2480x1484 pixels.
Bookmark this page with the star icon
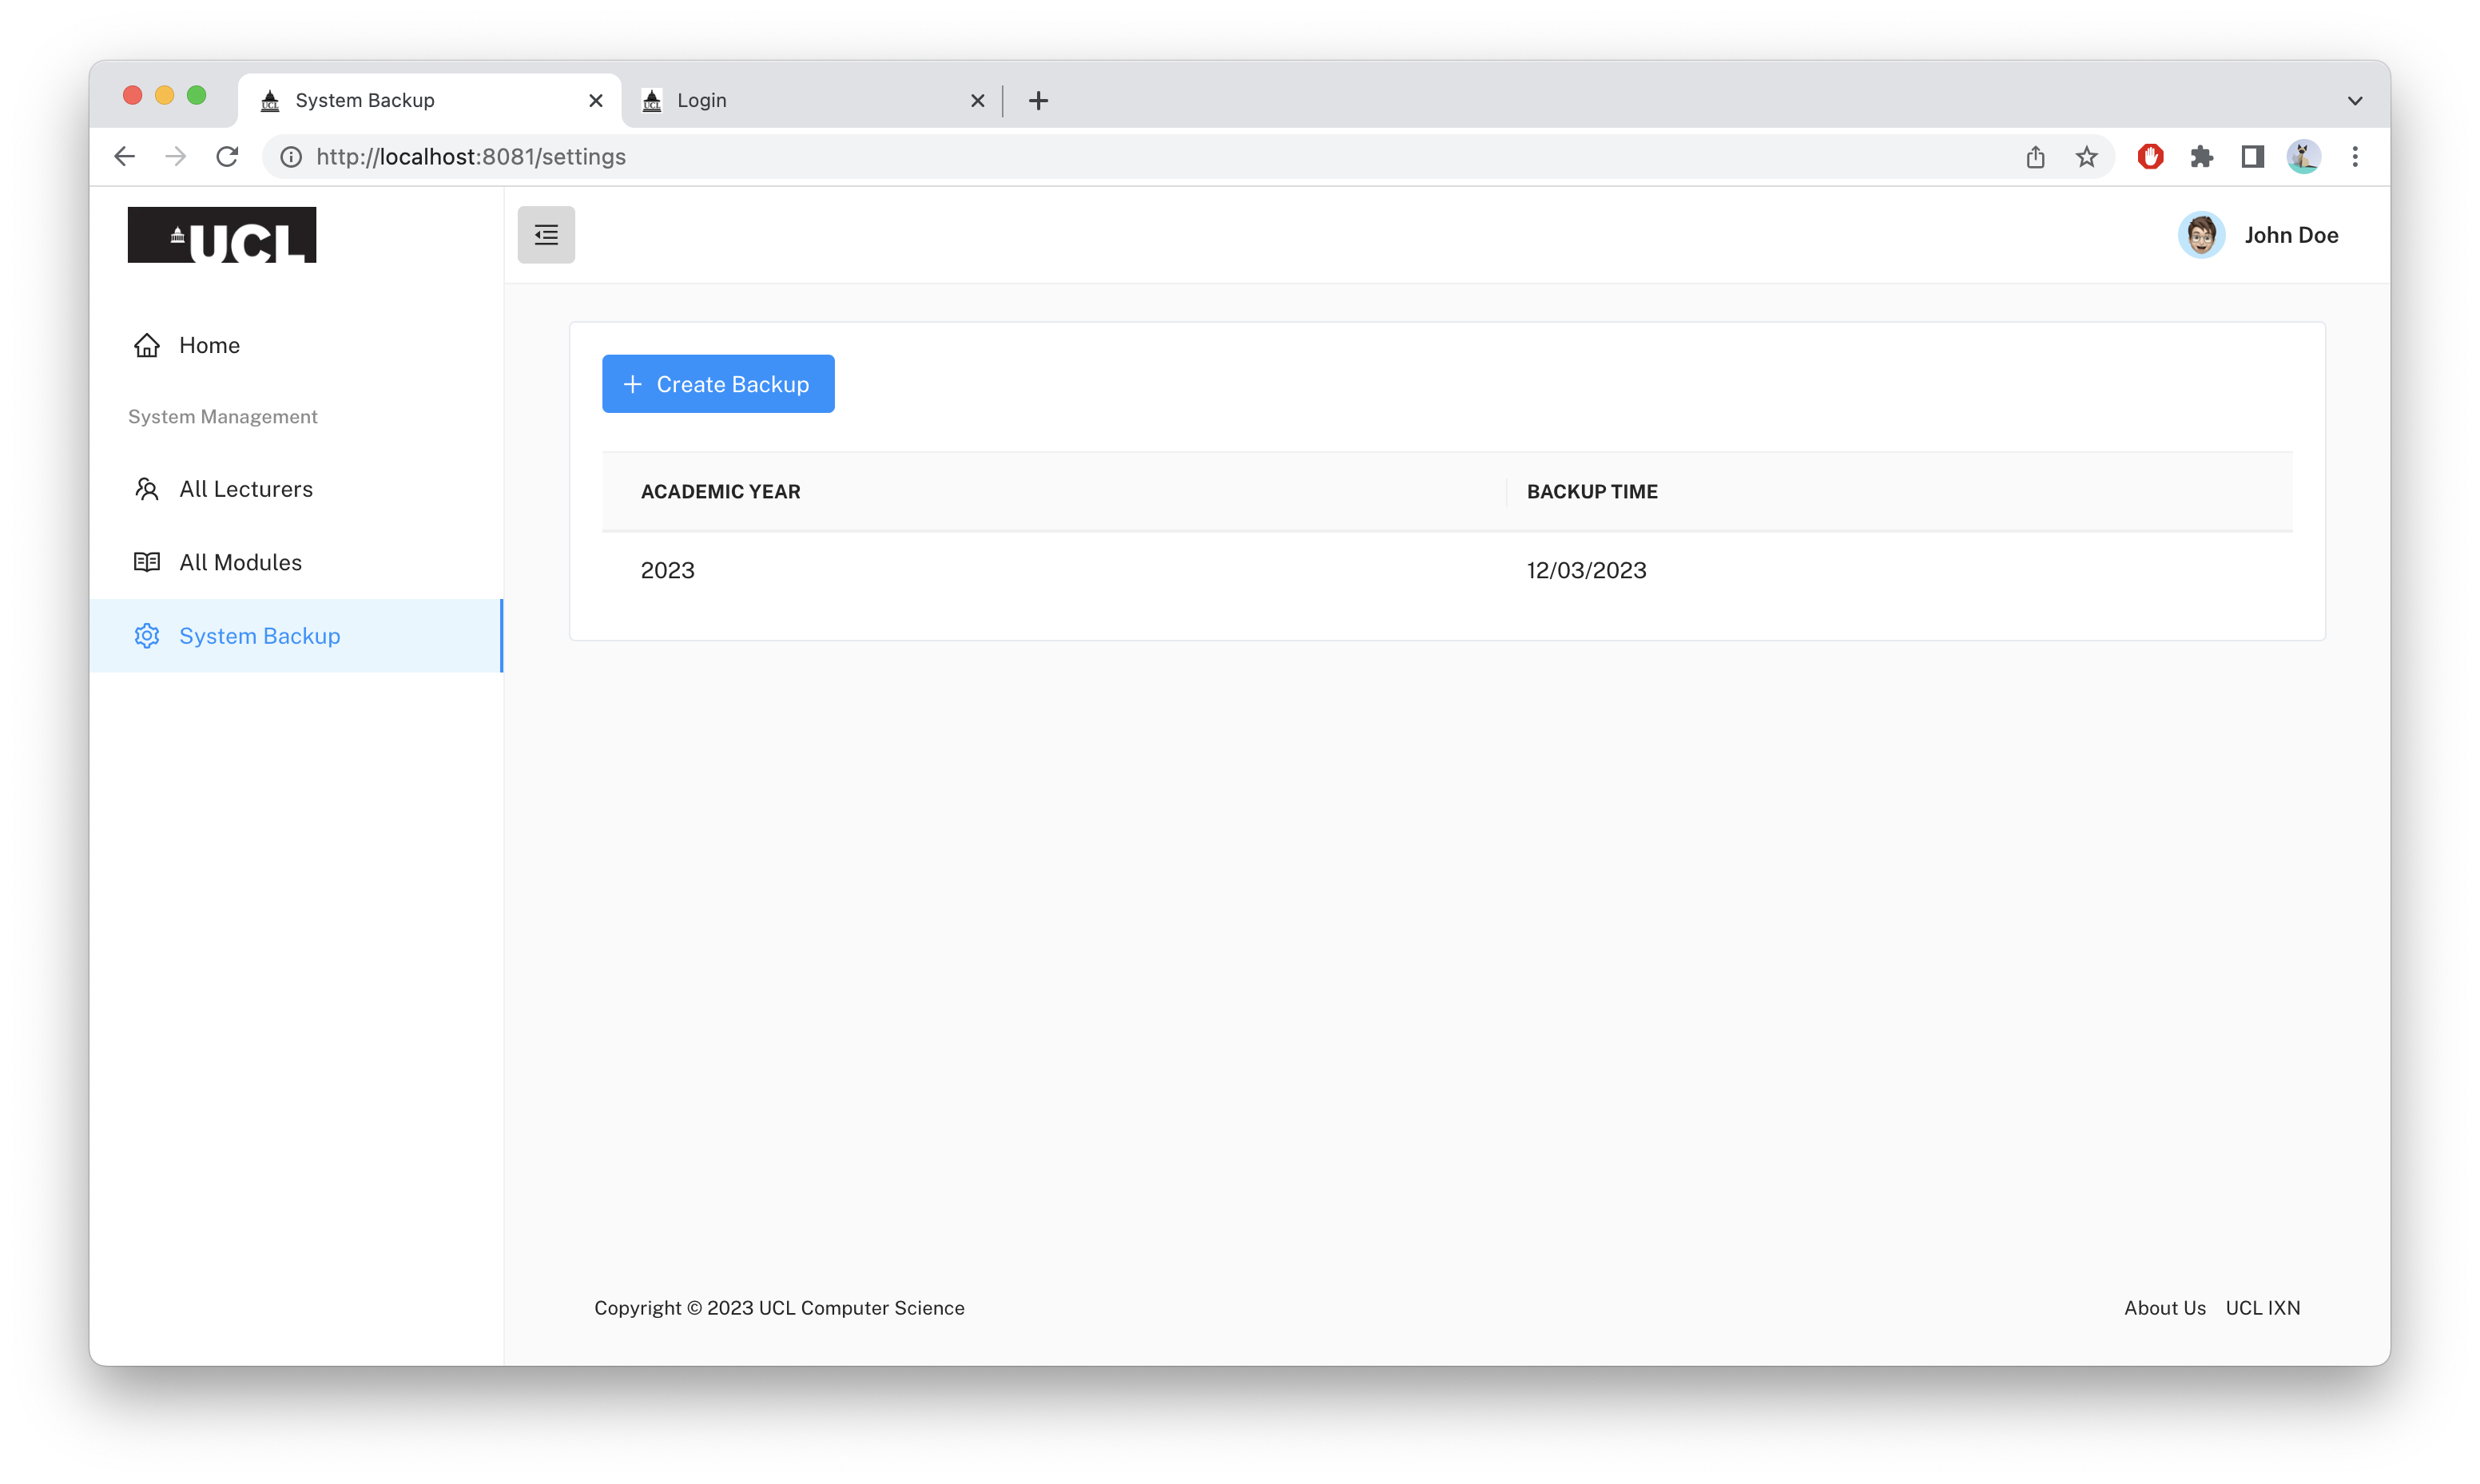pos(2086,157)
